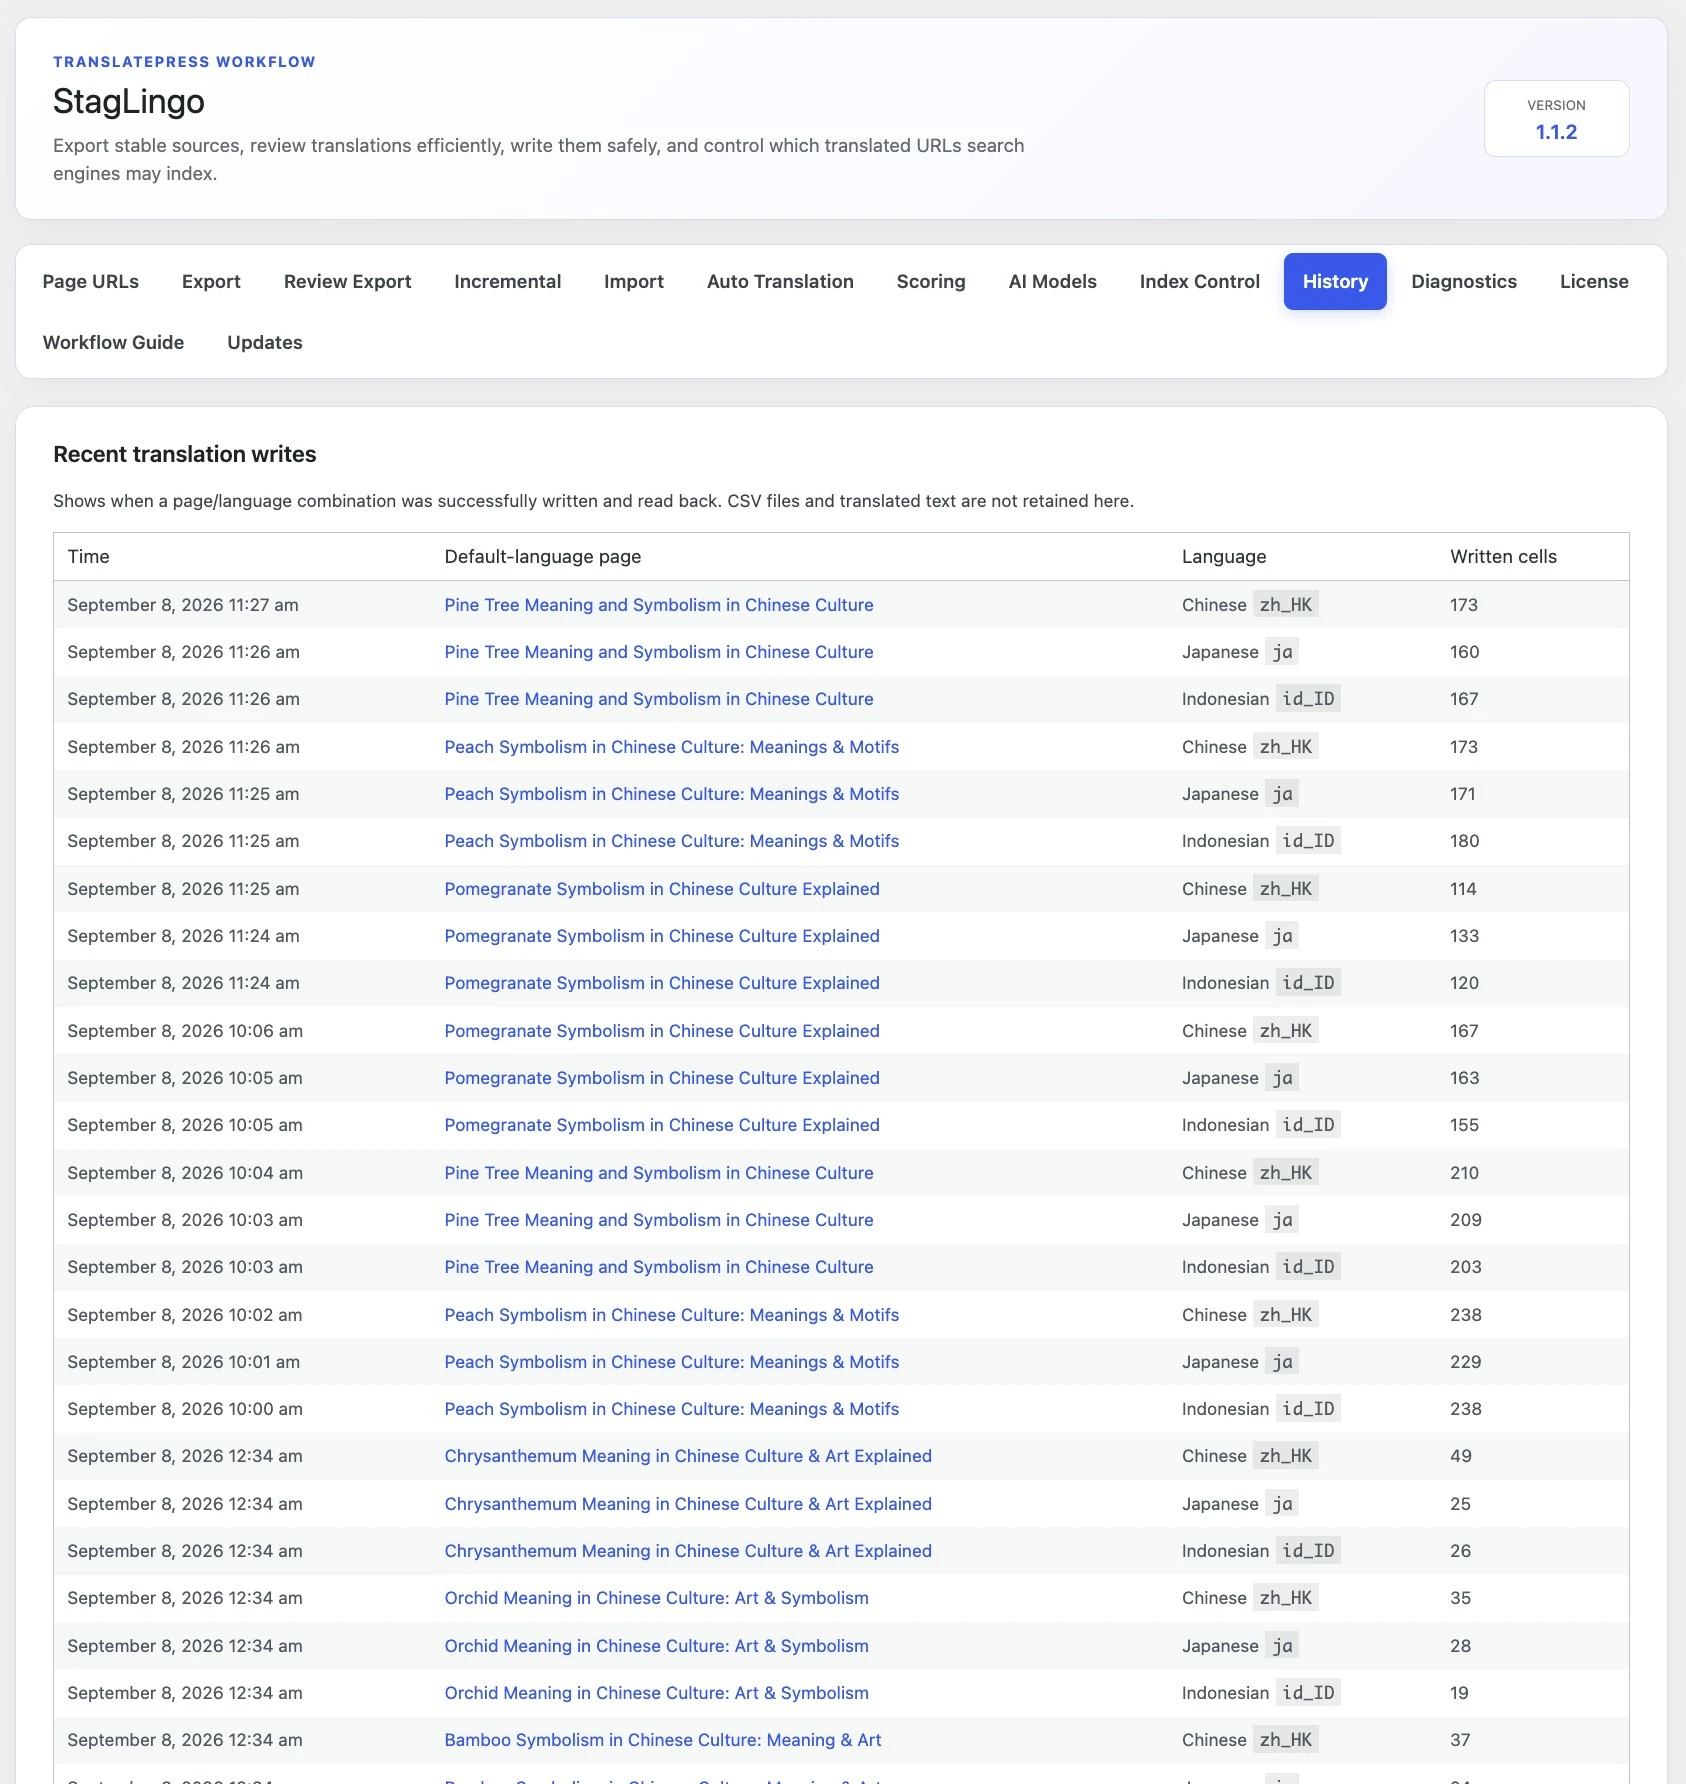This screenshot has height=1784, width=1686.
Task: Select the active History tab
Action: point(1335,282)
